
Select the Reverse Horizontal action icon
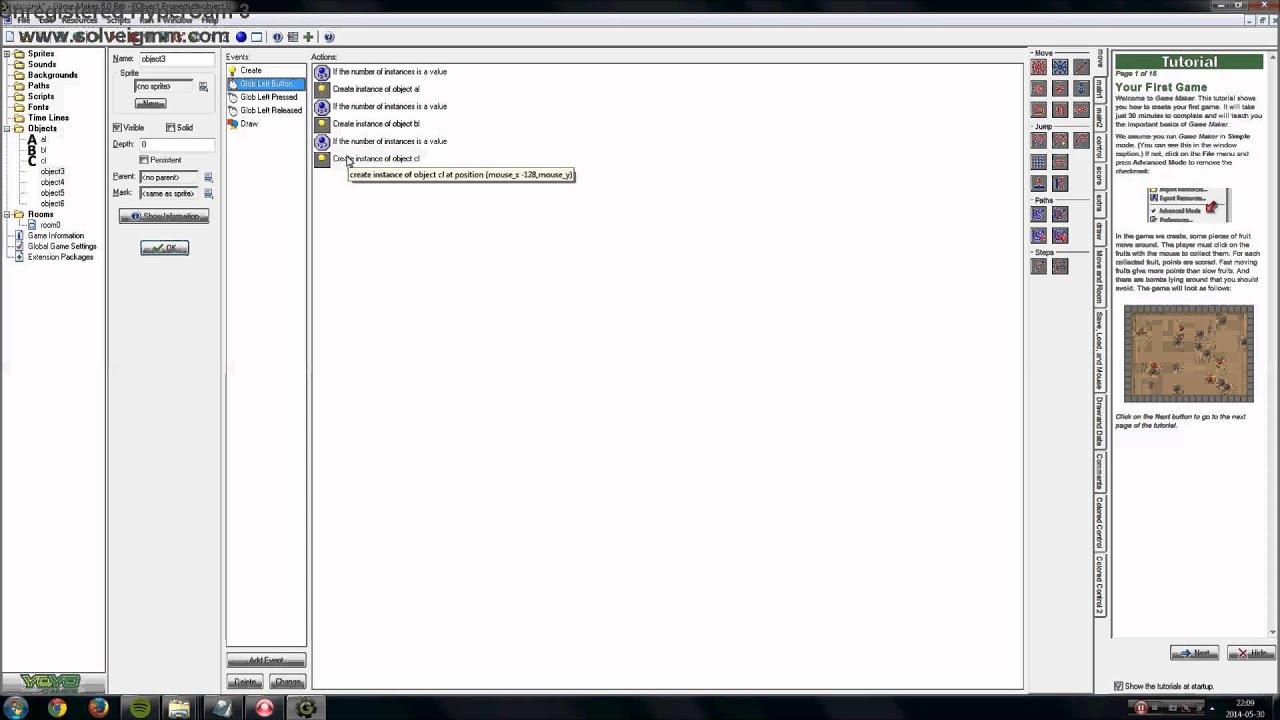click(x=1039, y=109)
